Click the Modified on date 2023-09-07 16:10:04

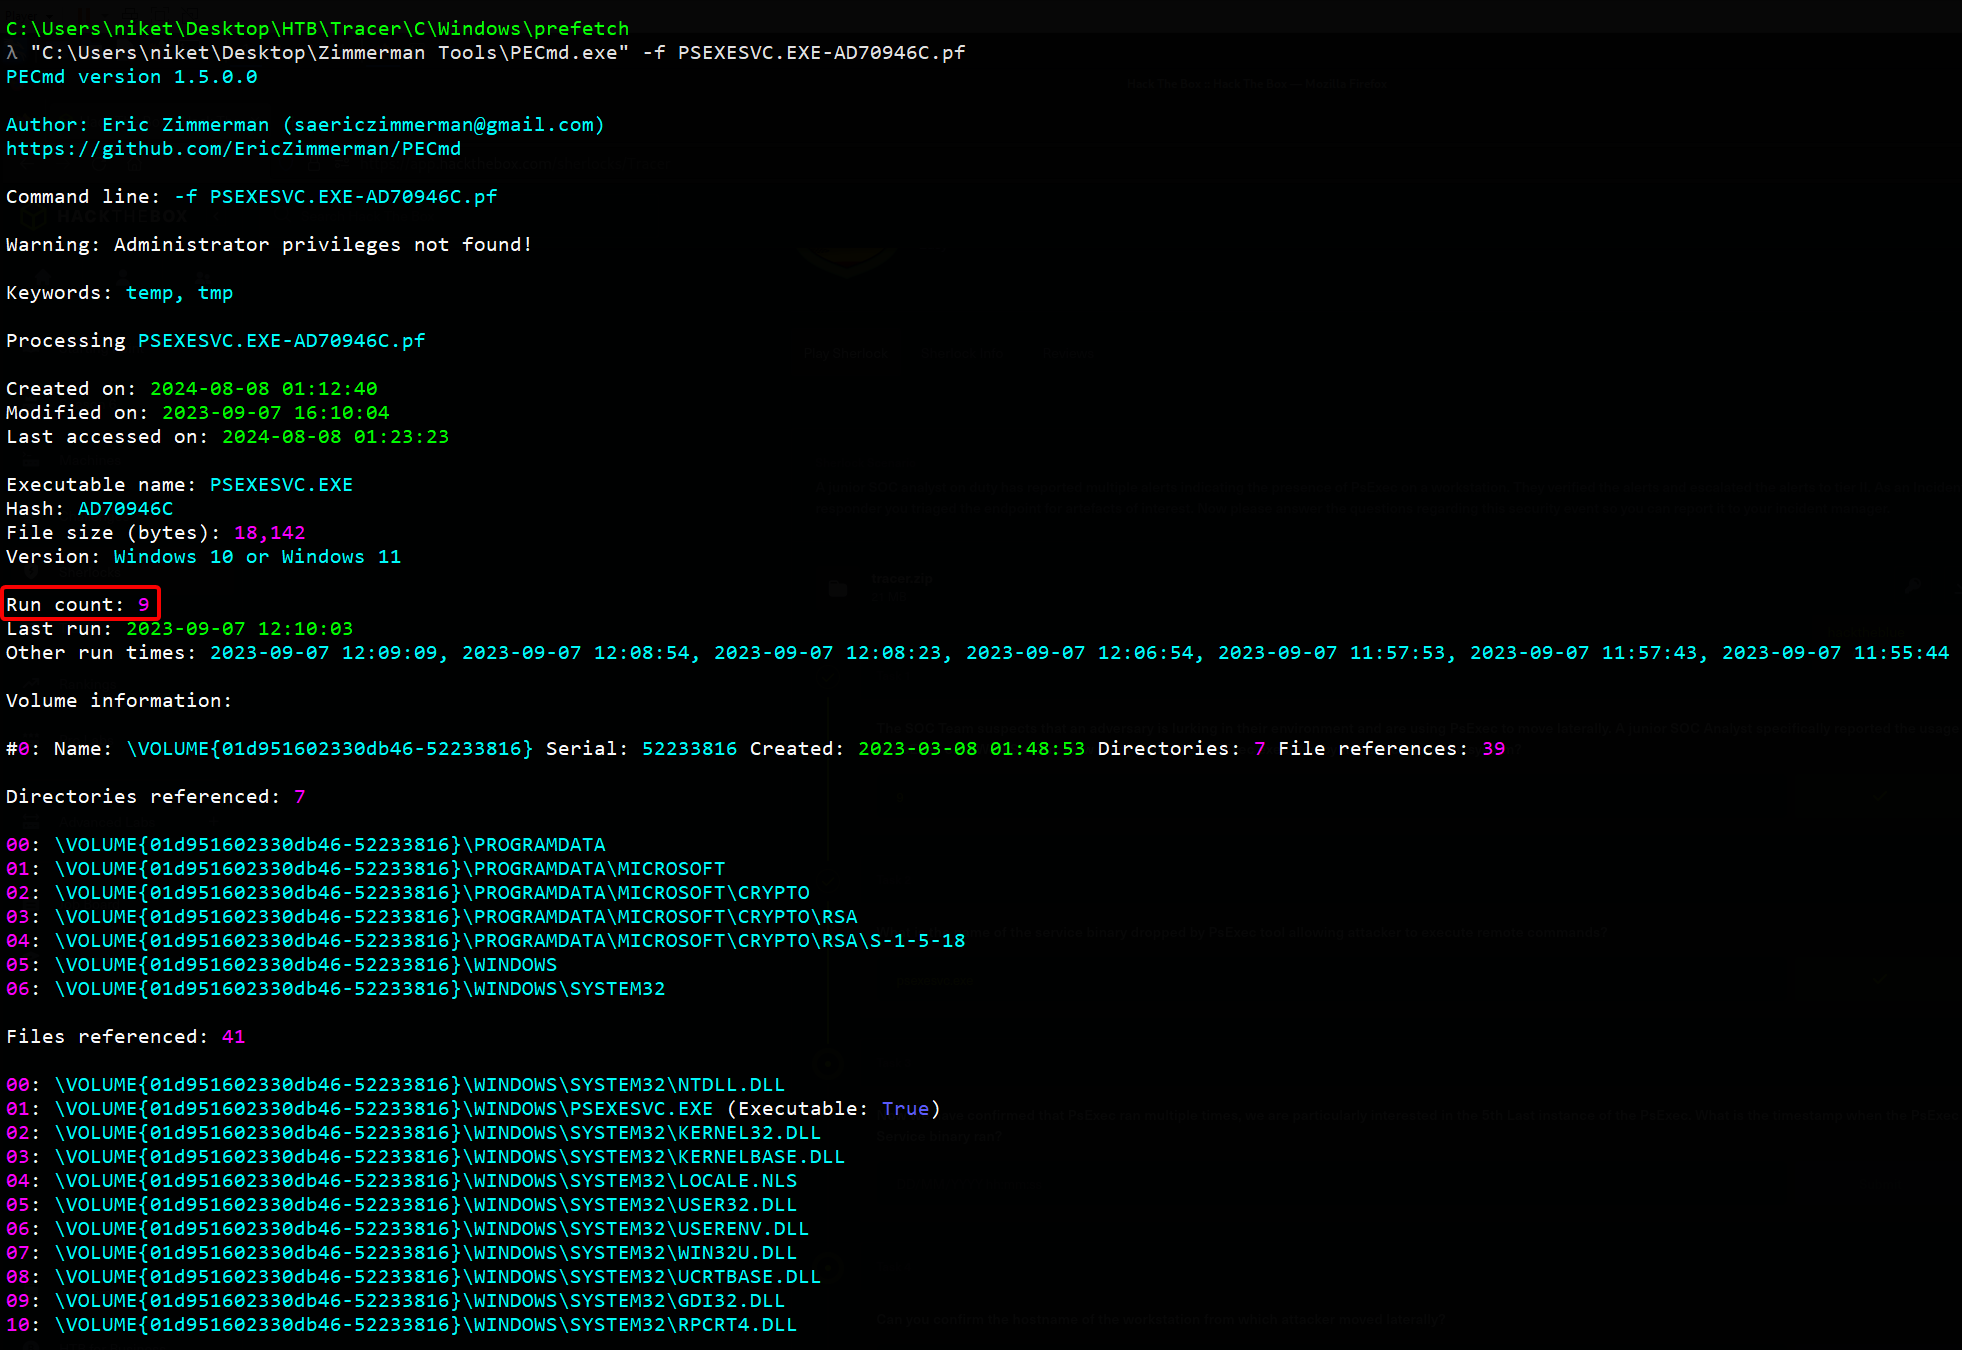coord(276,413)
